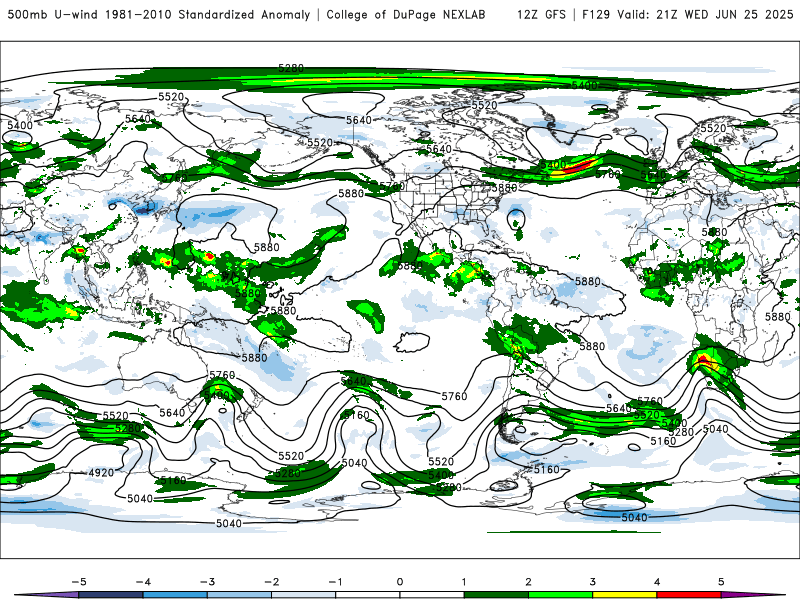This screenshot has width=800, height=600.
Task: Select the yellow swatch between 3 and 4
Action: [x=624, y=595]
